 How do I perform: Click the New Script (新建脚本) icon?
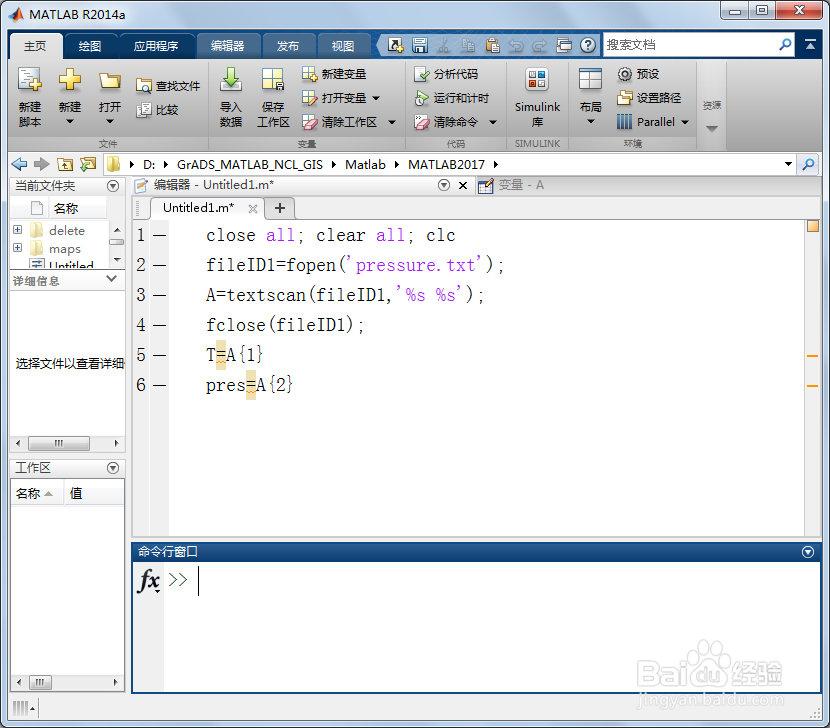click(x=30, y=80)
